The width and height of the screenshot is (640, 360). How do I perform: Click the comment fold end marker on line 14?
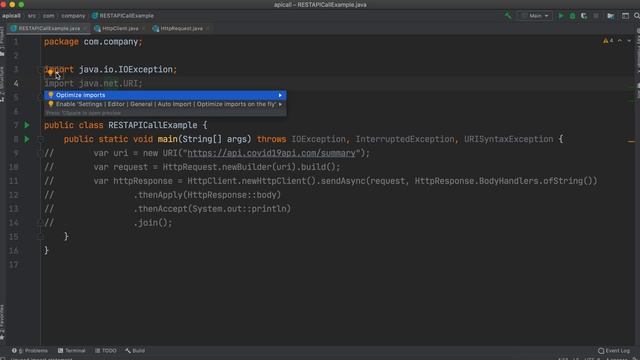[x=40, y=223]
